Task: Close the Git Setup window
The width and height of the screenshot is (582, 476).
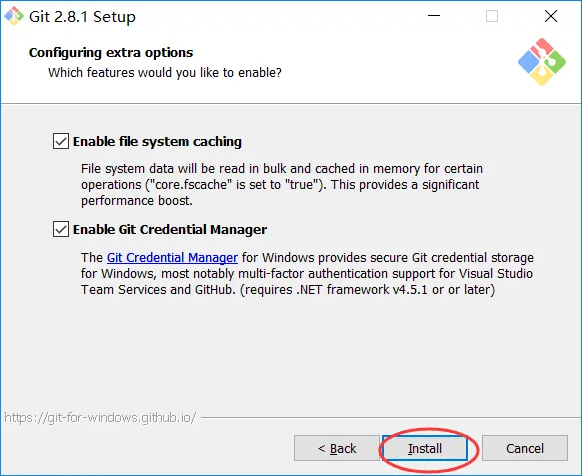Action: pos(550,16)
